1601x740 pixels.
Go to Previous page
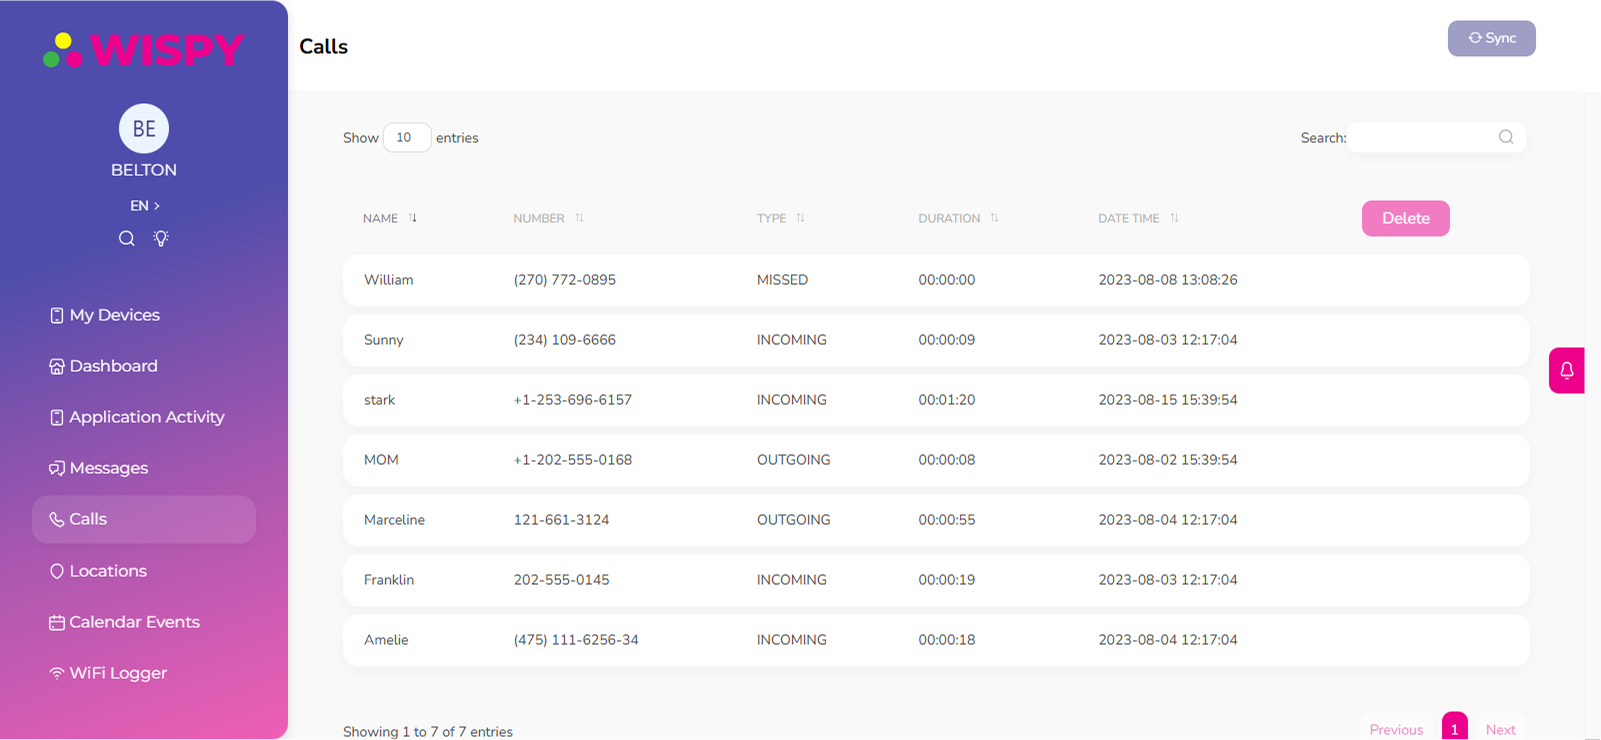point(1396,729)
